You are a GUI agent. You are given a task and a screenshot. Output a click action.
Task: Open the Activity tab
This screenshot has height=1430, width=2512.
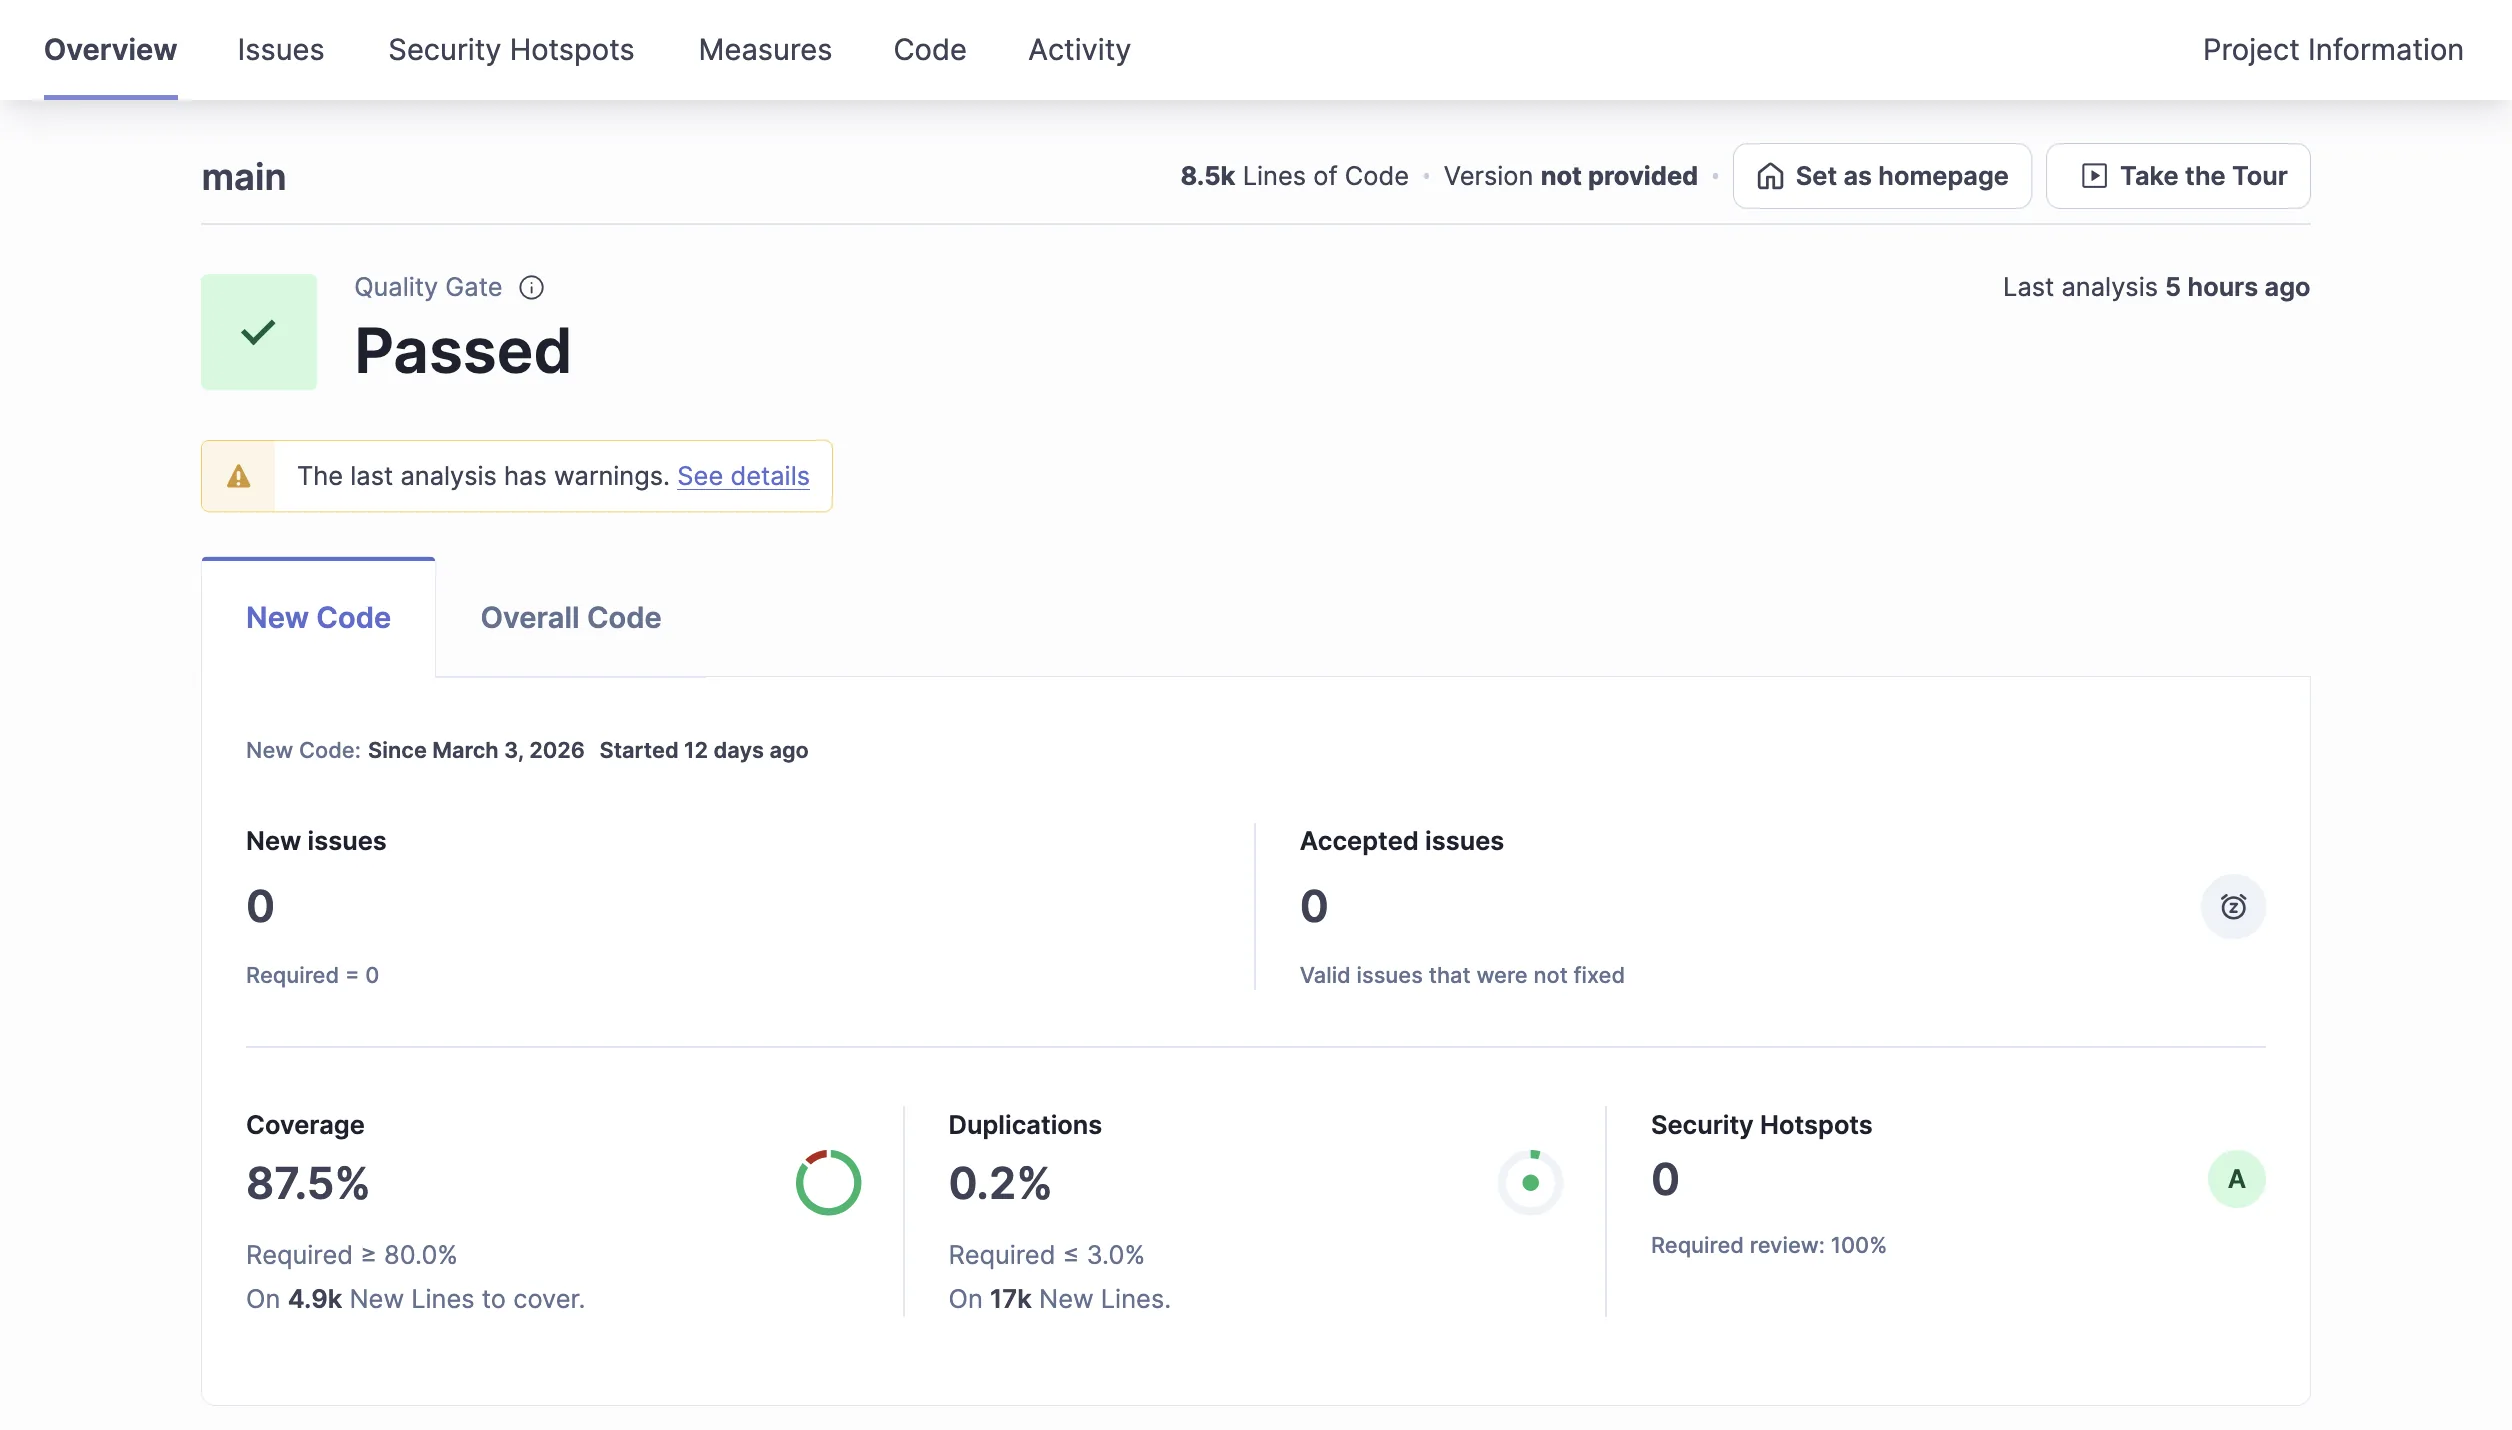click(1079, 50)
